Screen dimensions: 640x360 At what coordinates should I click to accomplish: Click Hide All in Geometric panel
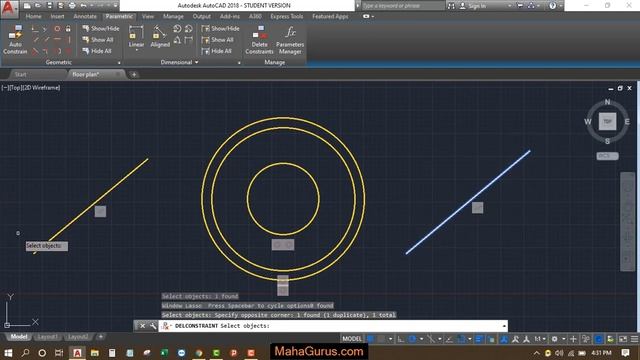coord(97,51)
